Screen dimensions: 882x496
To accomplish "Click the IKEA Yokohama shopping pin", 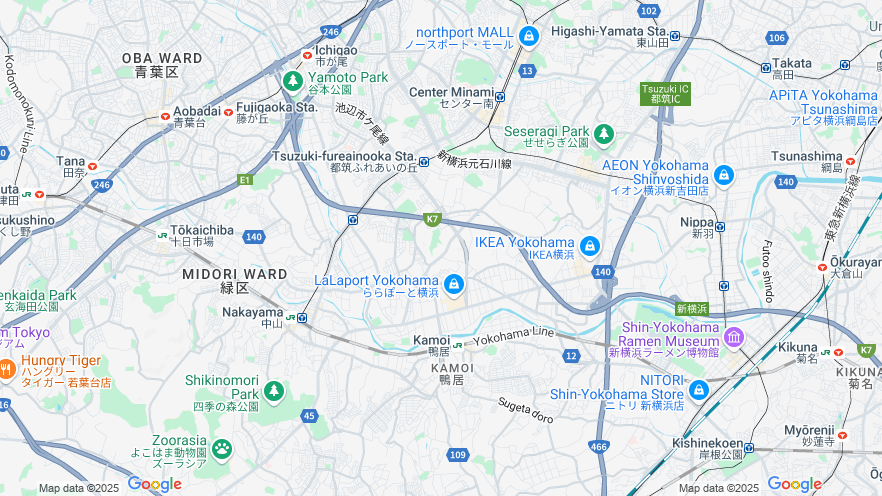I will tap(590, 246).
